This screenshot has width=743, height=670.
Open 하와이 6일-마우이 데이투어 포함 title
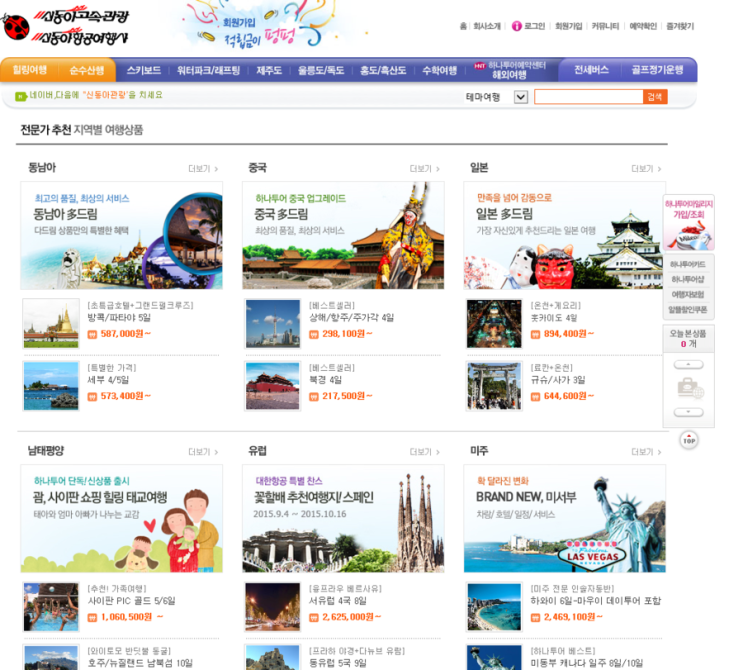click(596, 601)
